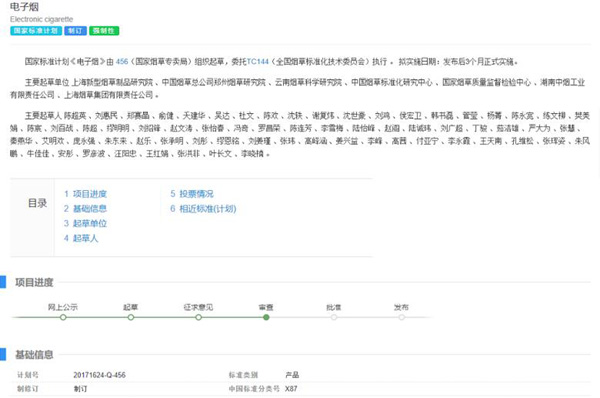Viewport: 600px width, 398px height.
Task: Open the 456 department link
Action: (x=122, y=62)
